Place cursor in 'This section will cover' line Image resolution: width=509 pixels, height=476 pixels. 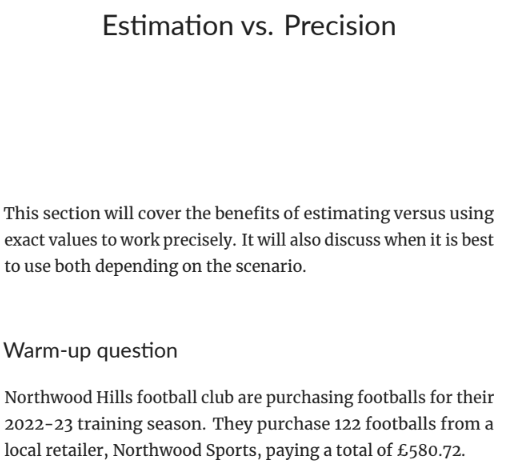click(249, 214)
